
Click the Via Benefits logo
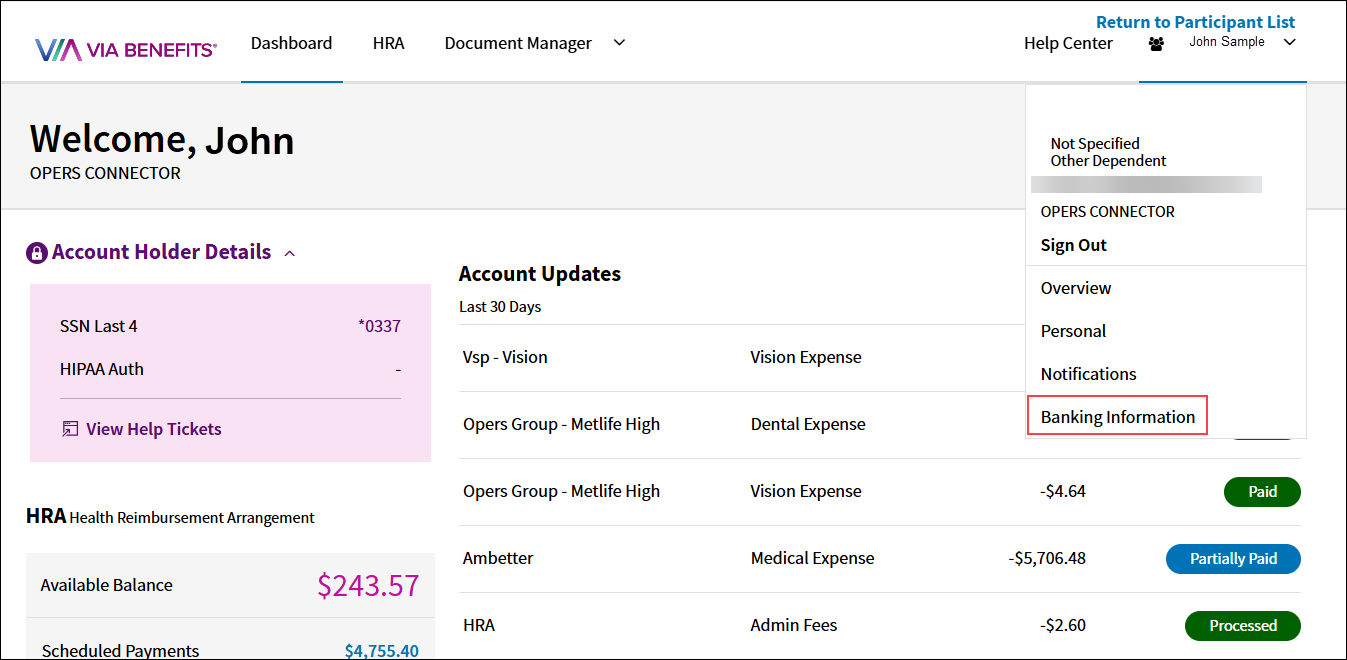[x=125, y=49]
